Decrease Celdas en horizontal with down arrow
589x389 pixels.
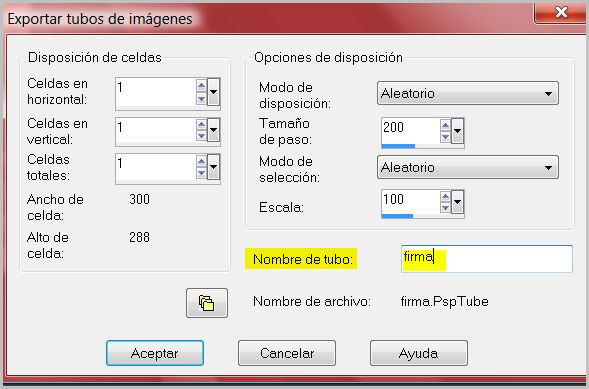[x=201, y=99]
